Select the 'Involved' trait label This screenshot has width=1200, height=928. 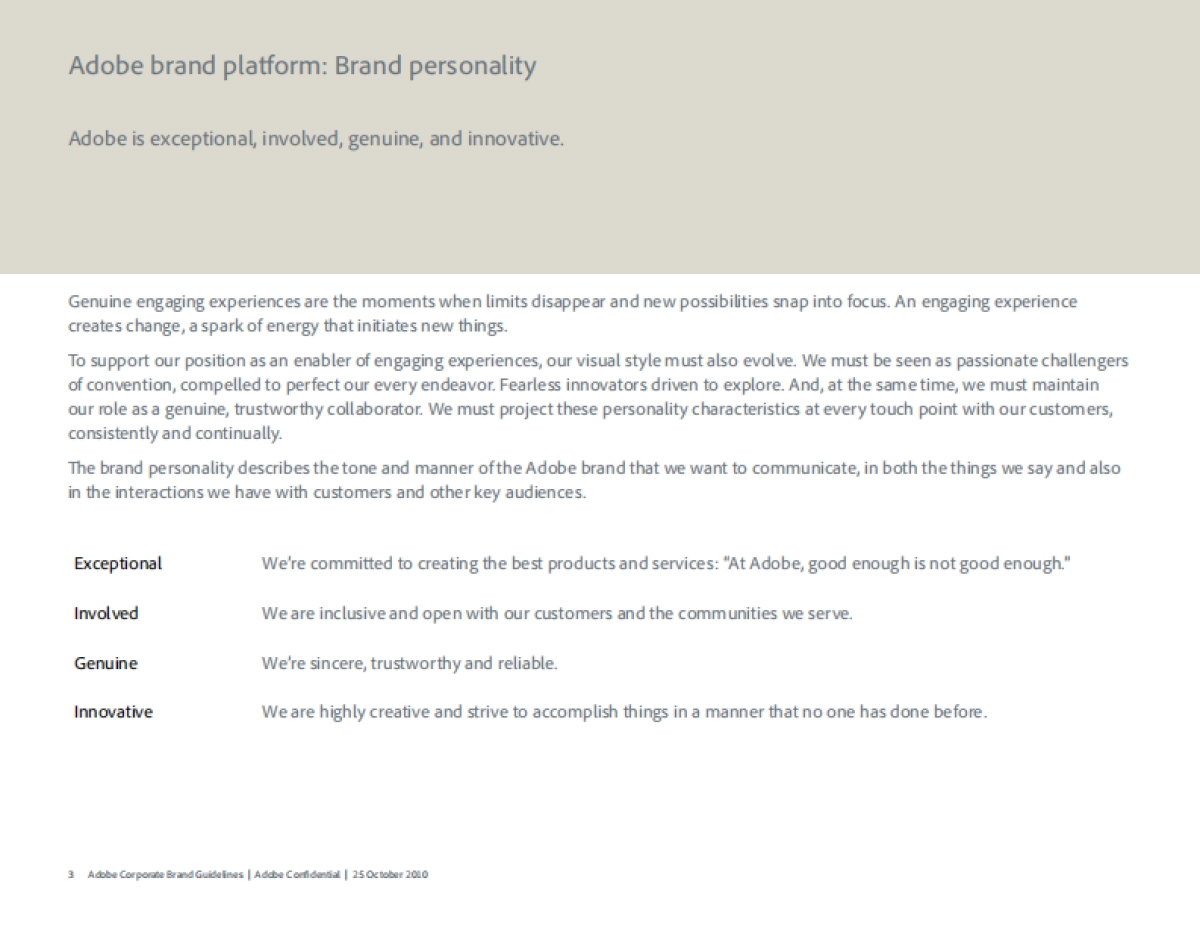[106, 614]
